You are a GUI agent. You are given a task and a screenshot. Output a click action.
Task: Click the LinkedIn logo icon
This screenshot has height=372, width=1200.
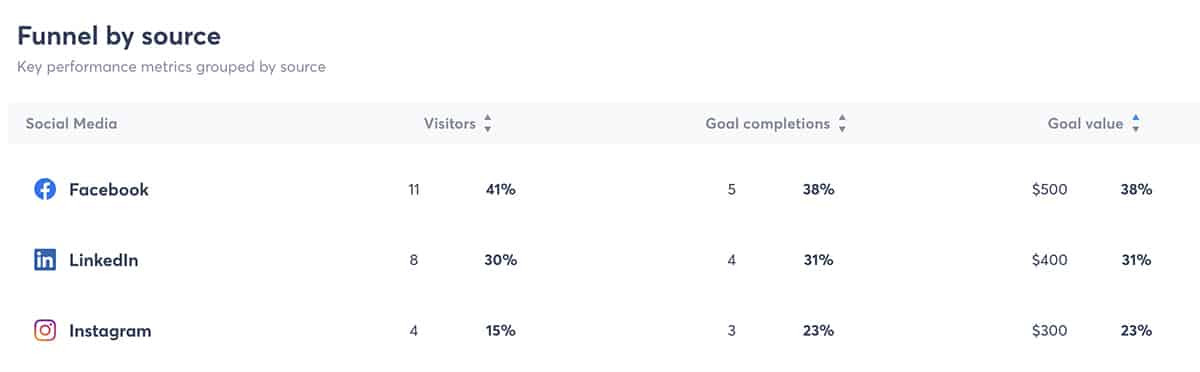45,260
